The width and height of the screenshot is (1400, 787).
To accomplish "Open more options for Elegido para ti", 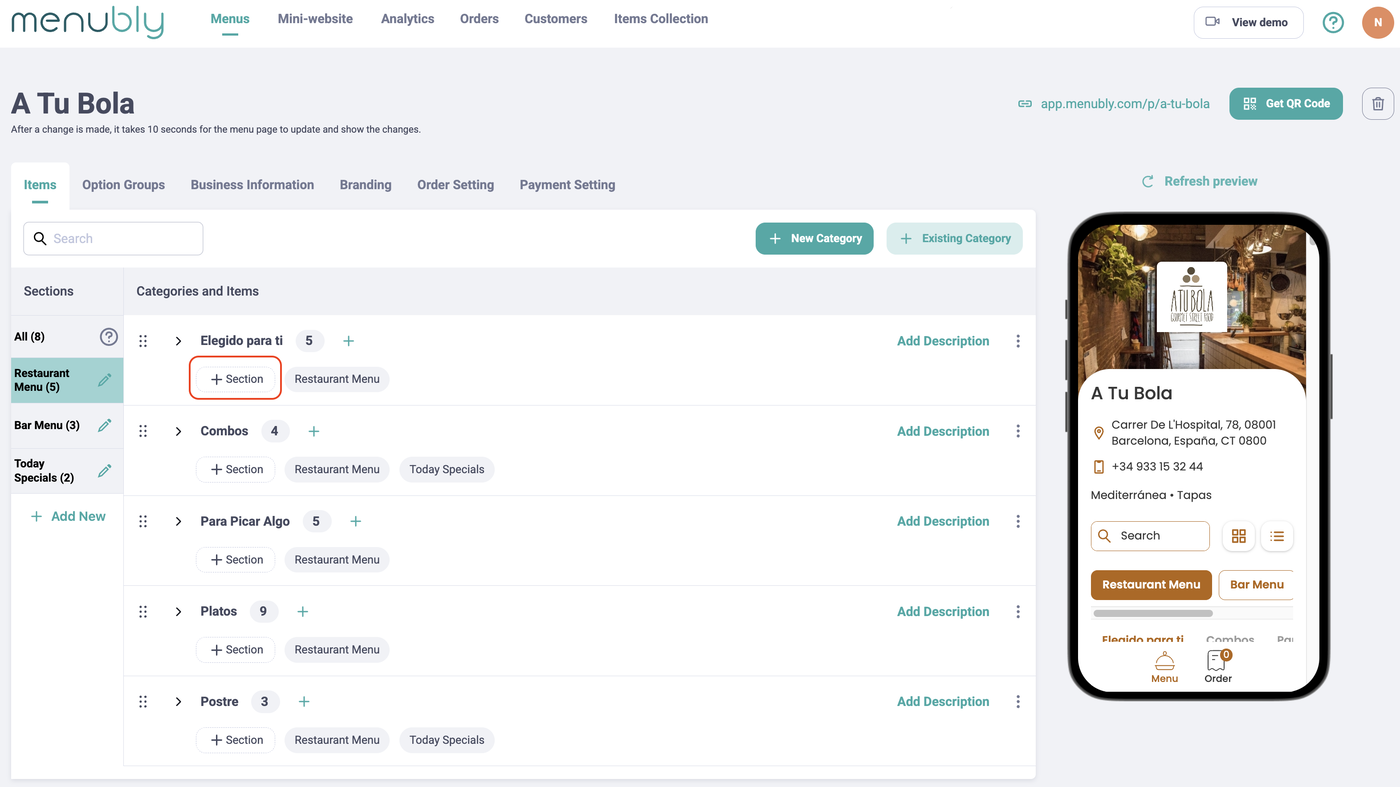I will (1018, 341).
